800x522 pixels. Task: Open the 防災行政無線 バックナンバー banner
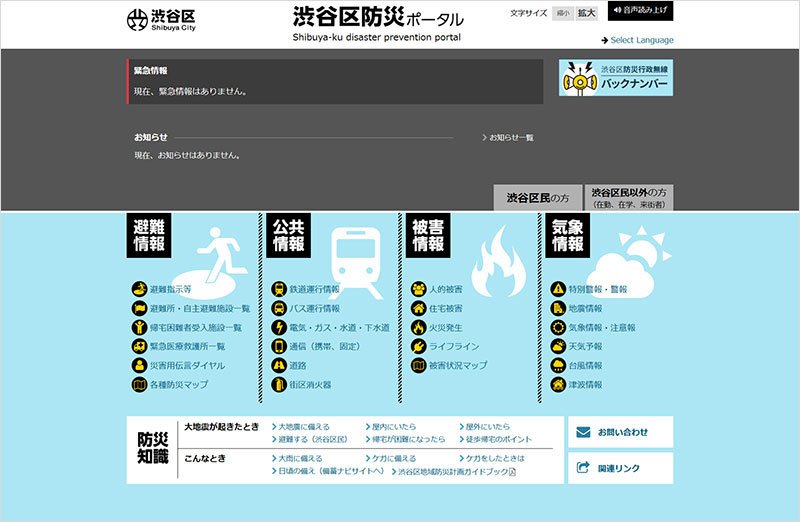pyautogui.click(x=616, y=78)
